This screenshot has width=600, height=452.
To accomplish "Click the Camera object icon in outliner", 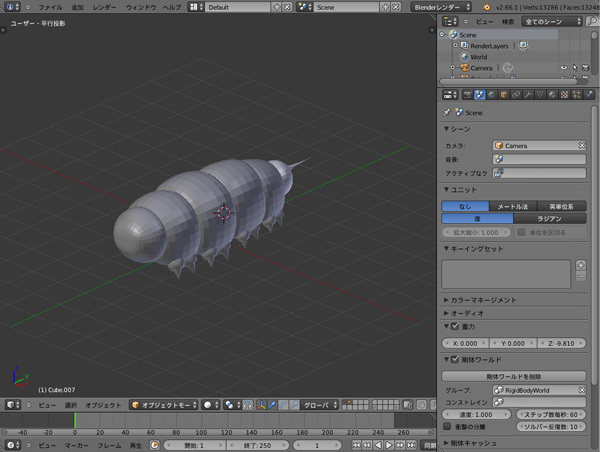I will click(465, 68).
